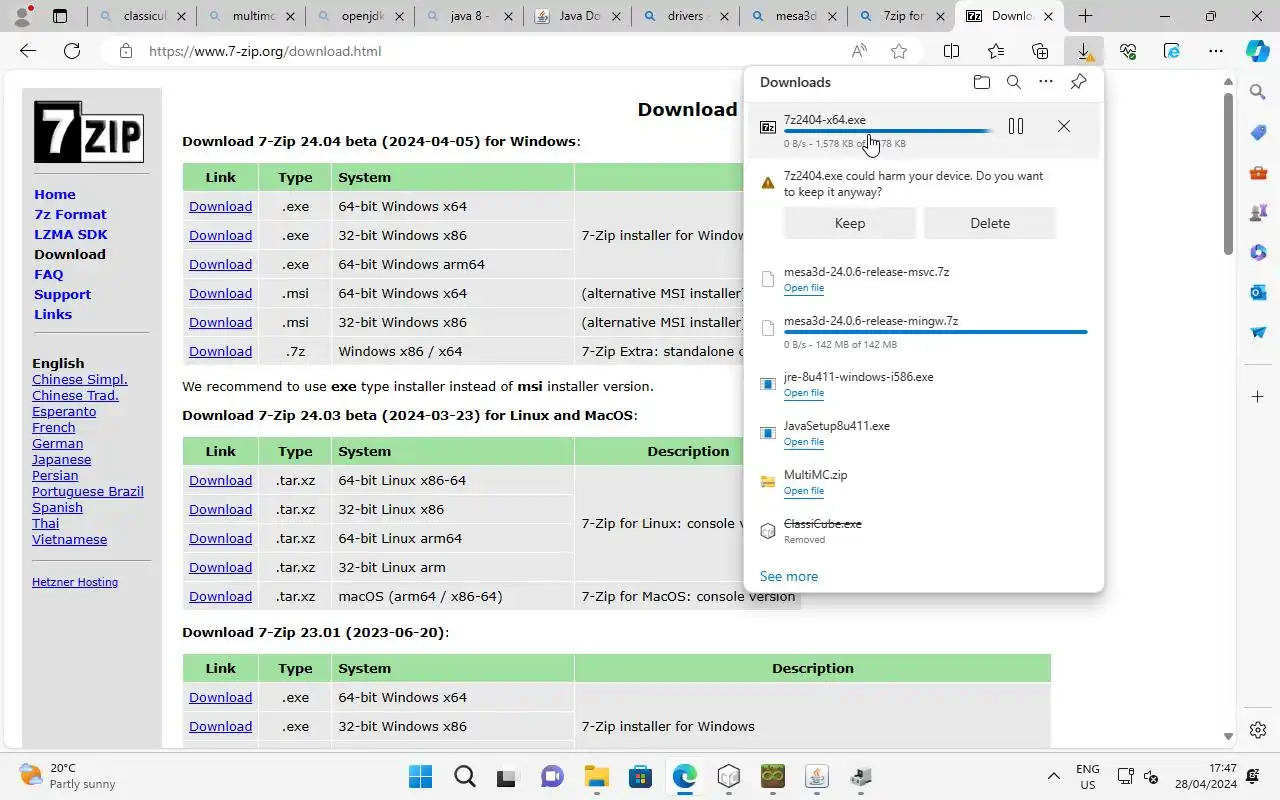Open Windows Start menu
Screen dimensions: 1280x800
tap(421, 776)
